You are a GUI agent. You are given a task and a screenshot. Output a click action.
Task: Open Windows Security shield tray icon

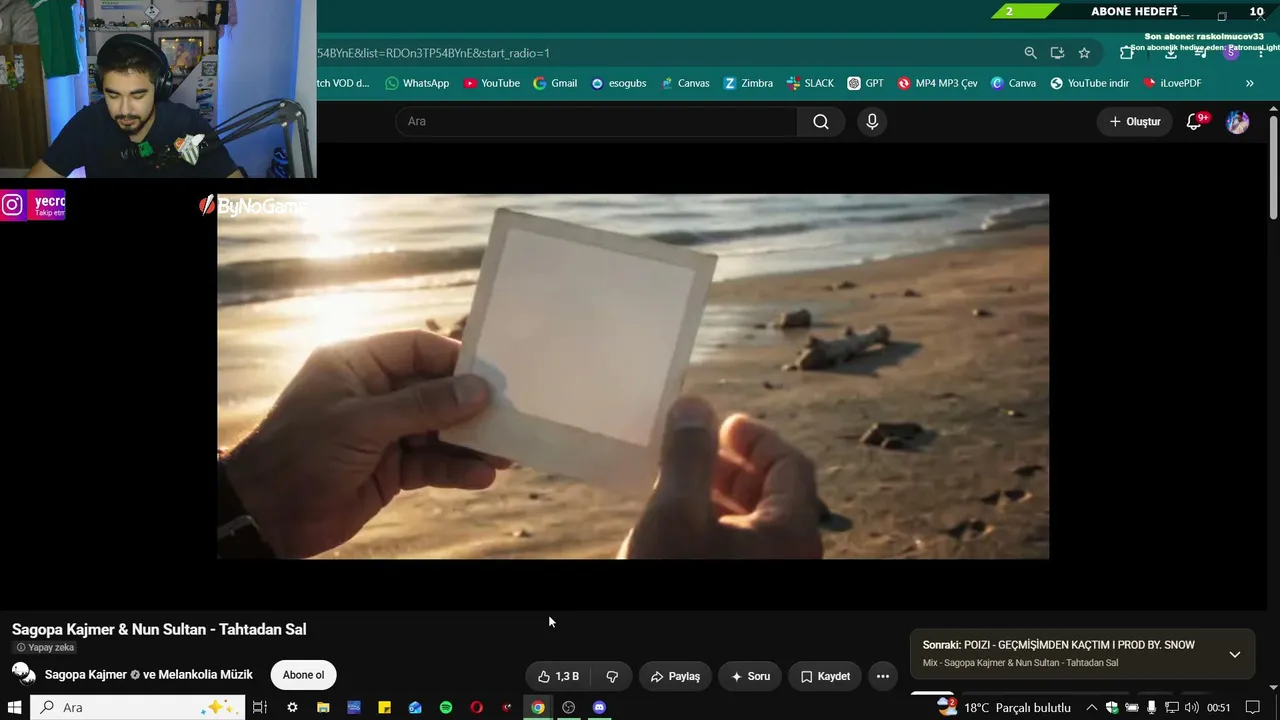click(x=1112, y=707)
